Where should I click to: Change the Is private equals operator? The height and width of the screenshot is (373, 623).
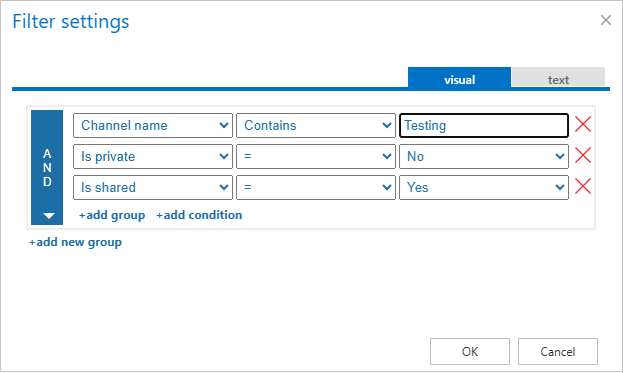pyautogui.click(x=316, y=157)
